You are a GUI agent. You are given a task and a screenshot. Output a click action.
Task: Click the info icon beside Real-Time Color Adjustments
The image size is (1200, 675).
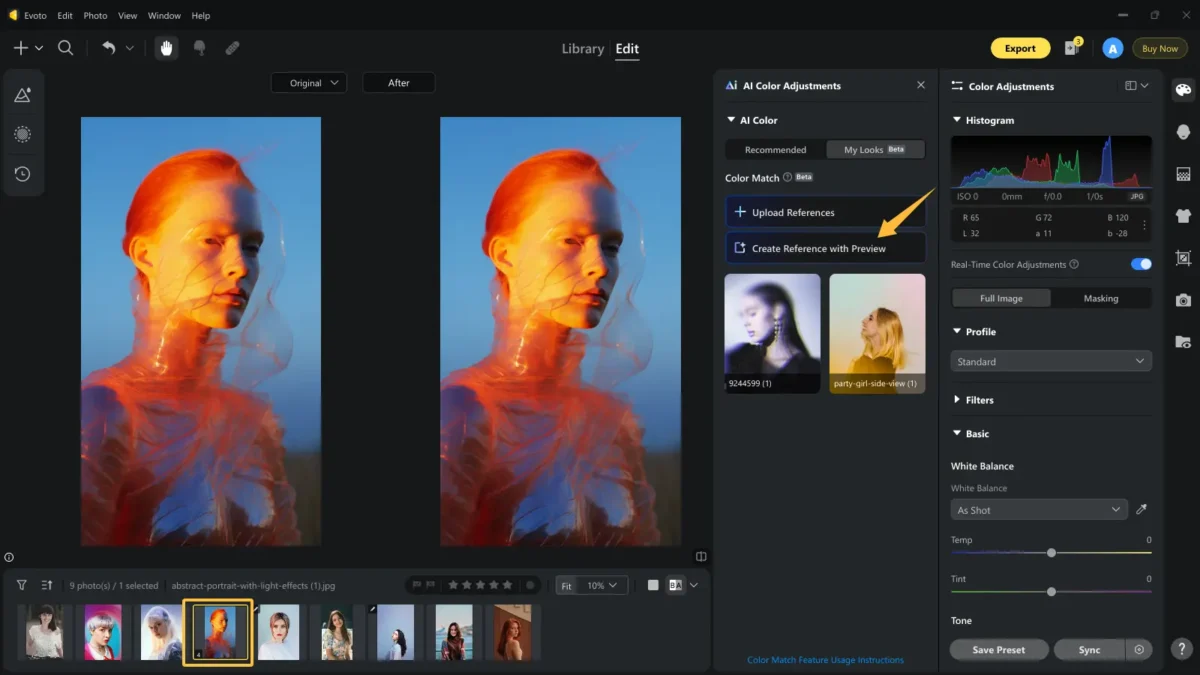(1074, 265)
